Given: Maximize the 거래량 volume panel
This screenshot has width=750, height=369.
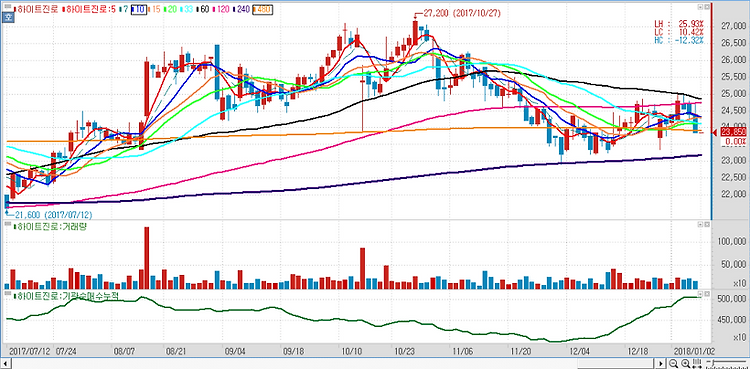Looking at the screenshot, I should [701, 224].
